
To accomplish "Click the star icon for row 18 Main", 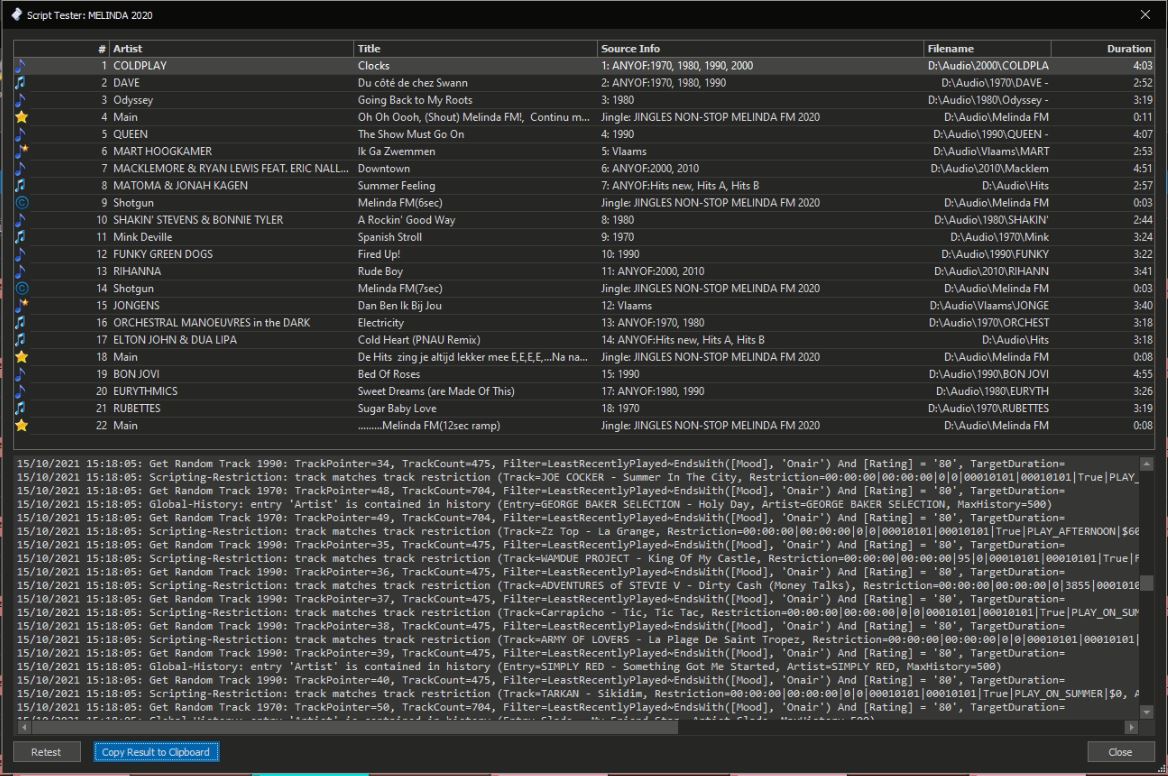I will point(22,357).
